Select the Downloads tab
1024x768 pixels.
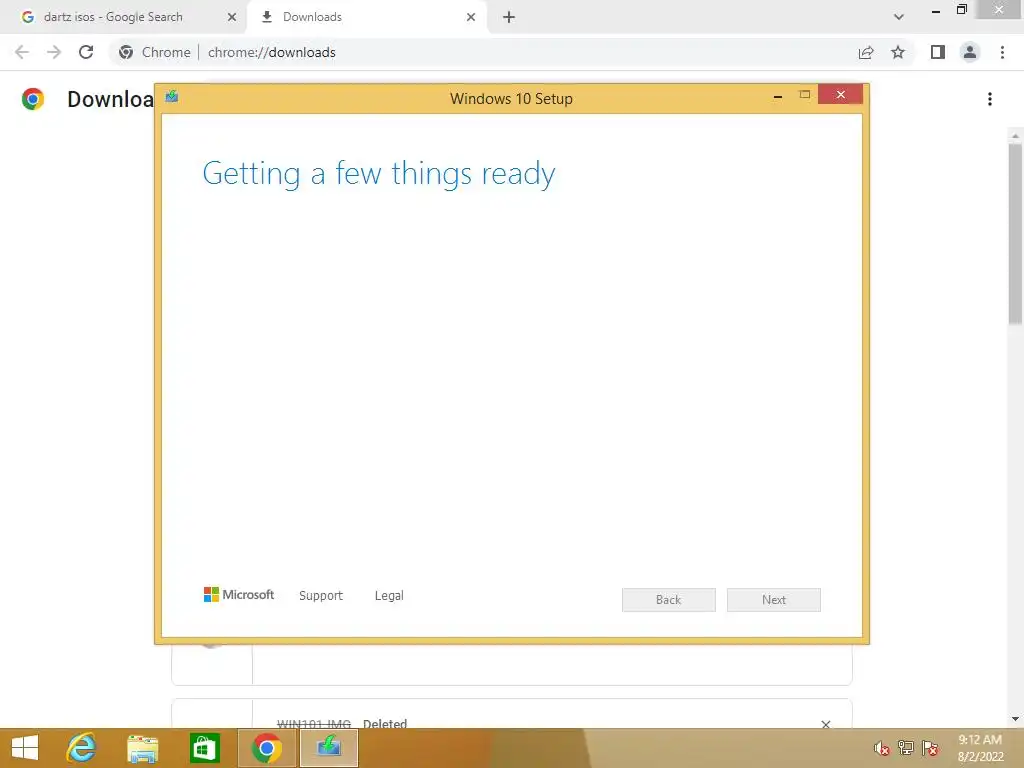point(366,17)
